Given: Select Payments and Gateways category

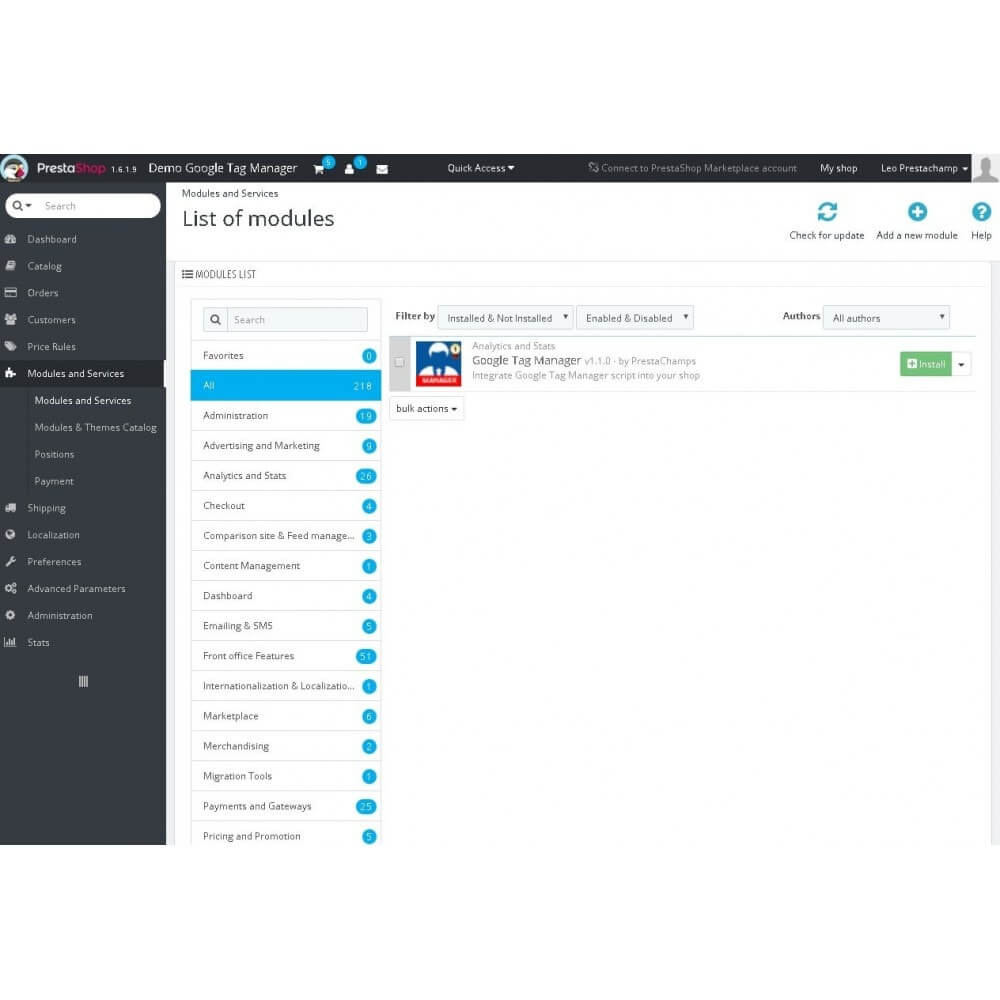Looking at the screenshot, I should [286, 806].
